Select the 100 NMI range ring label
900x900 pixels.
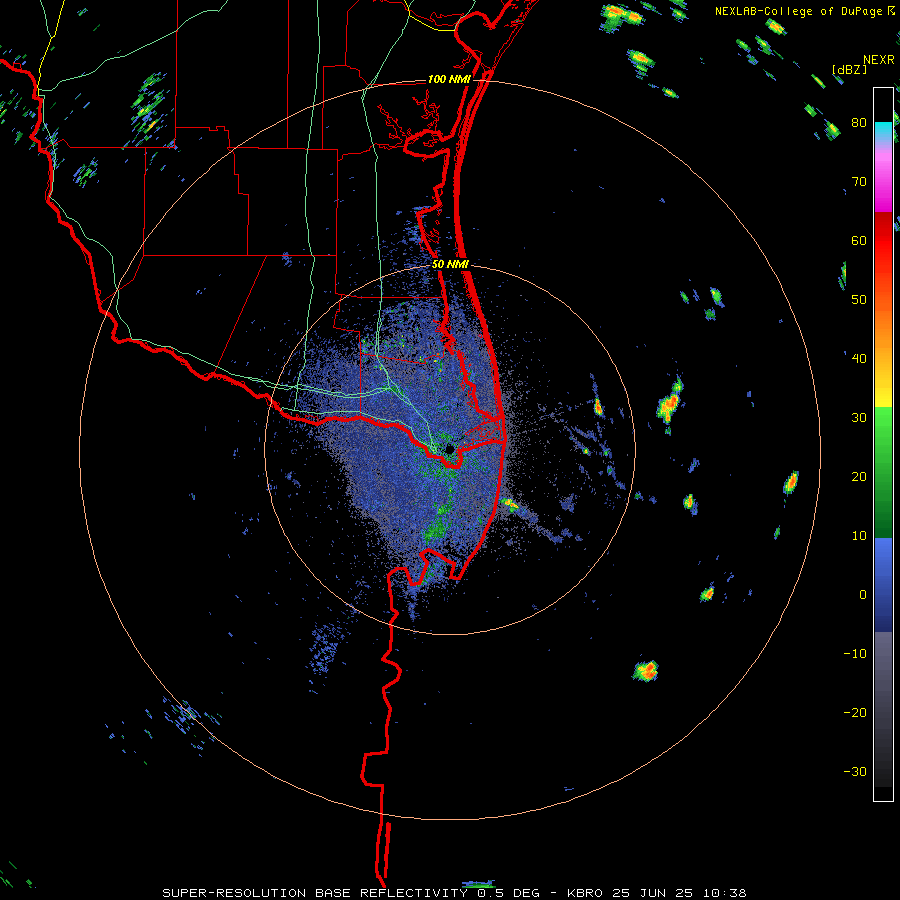click(x=449, y=79)
